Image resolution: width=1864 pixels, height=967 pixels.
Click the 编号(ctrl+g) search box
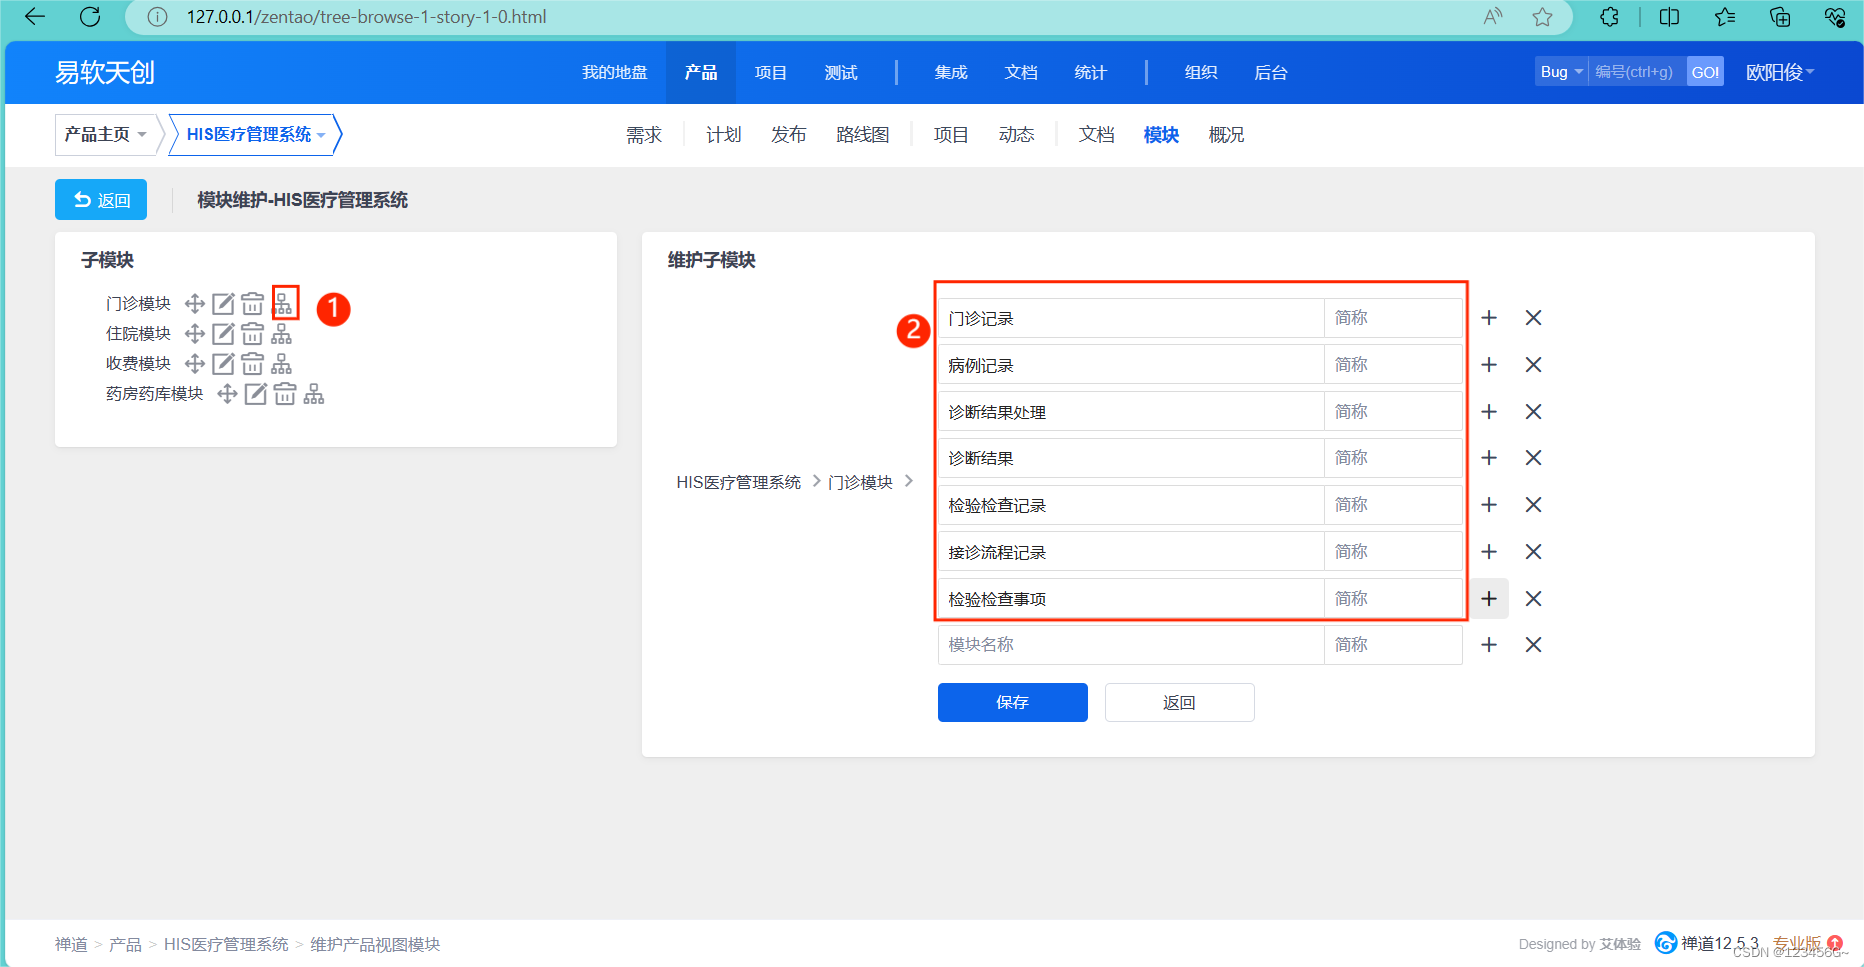tap(1637, 72)
